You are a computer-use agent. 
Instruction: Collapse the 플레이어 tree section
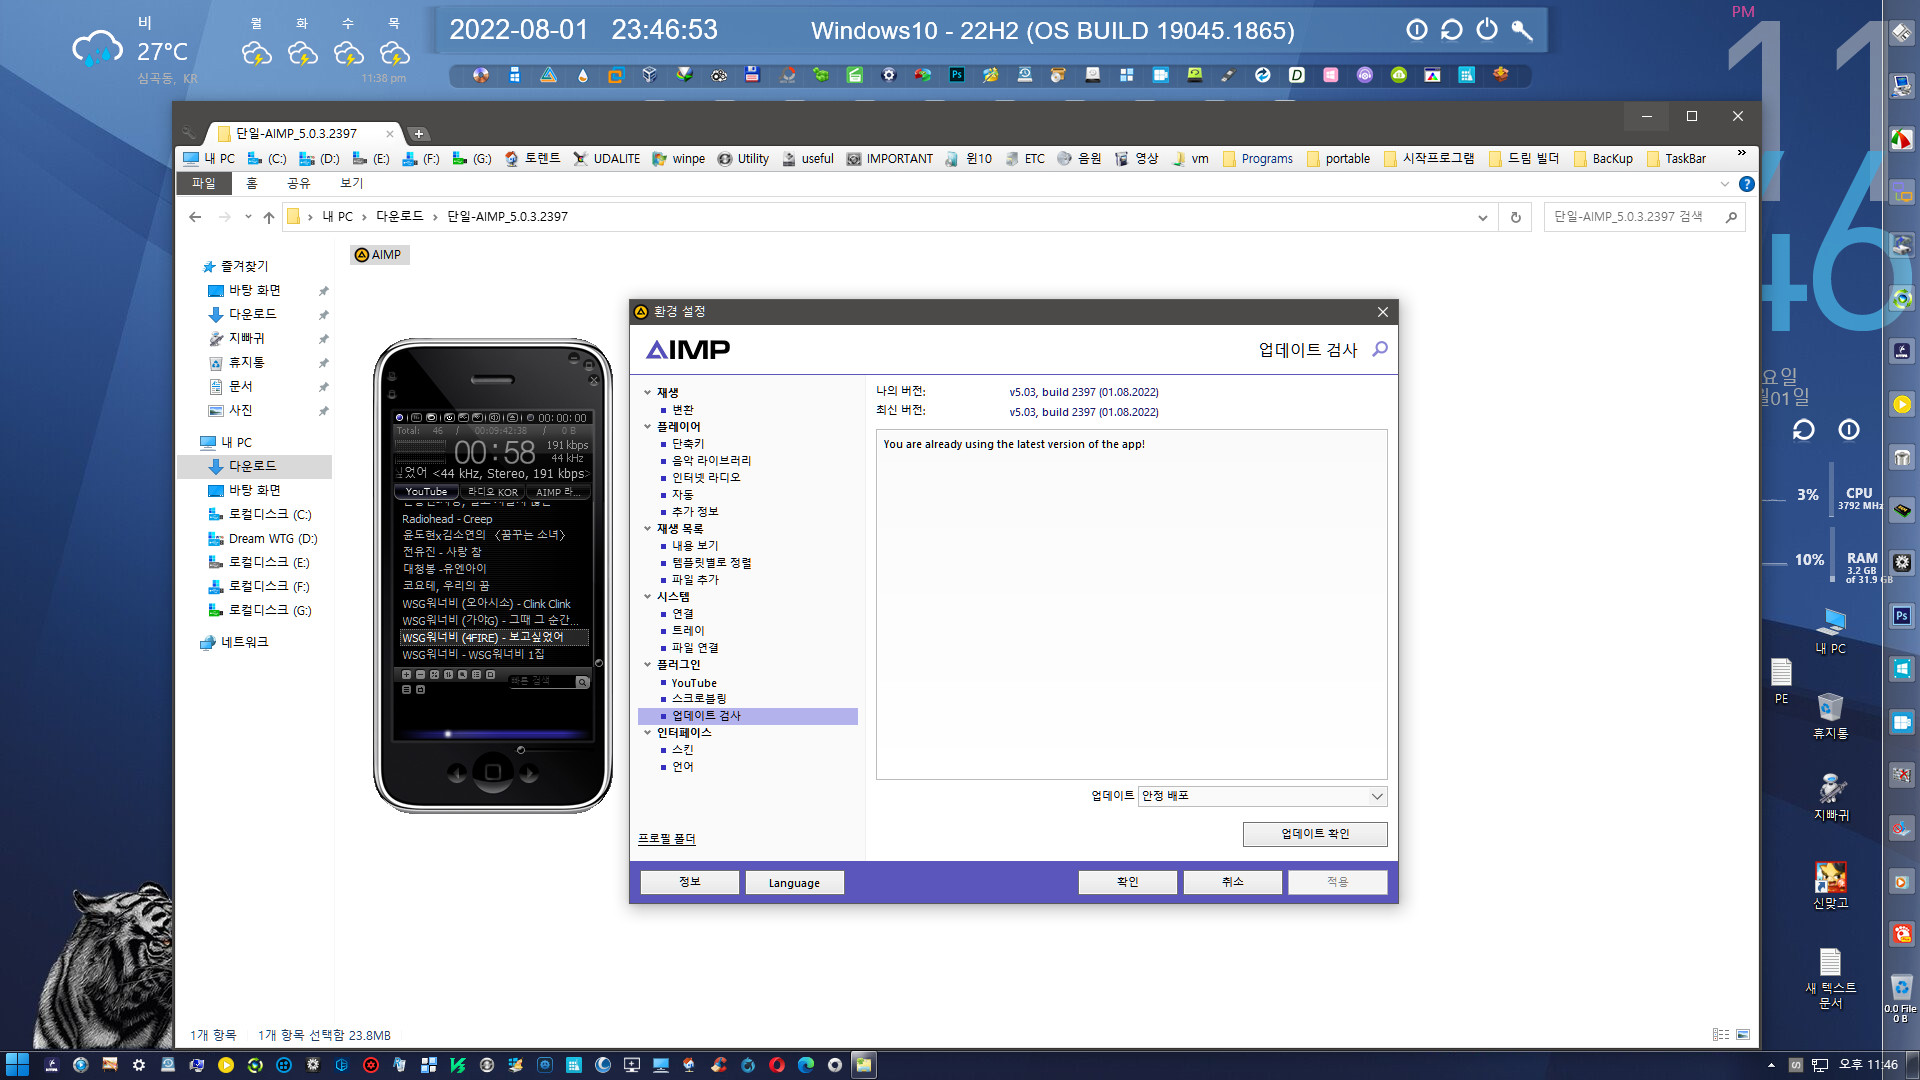647,426
